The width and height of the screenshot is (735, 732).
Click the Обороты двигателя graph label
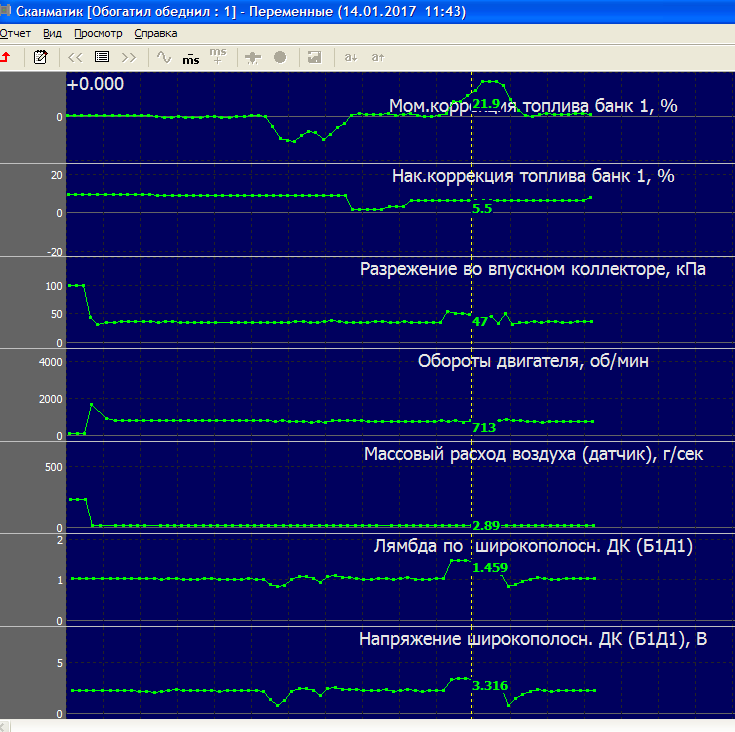tap(532, 361)
